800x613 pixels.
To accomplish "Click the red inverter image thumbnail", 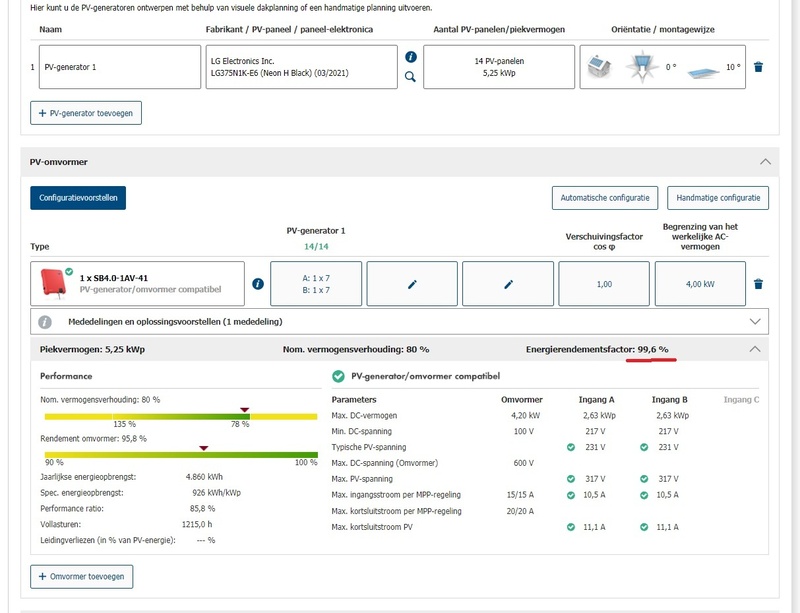I will point(52,283).
